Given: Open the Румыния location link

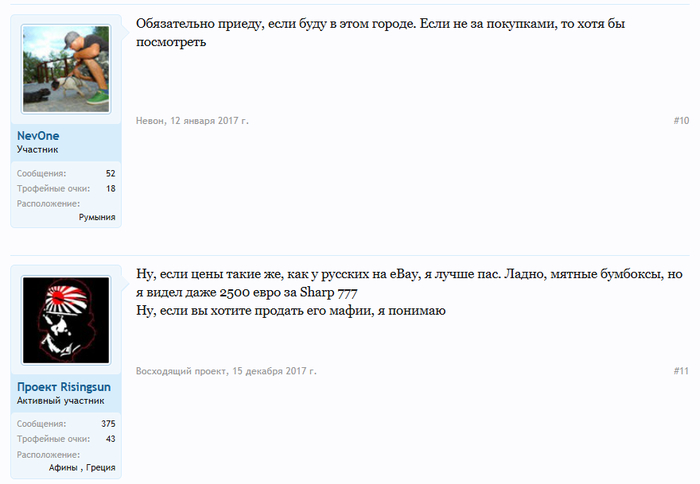Looking at the screenshot, I should [97, 217].
